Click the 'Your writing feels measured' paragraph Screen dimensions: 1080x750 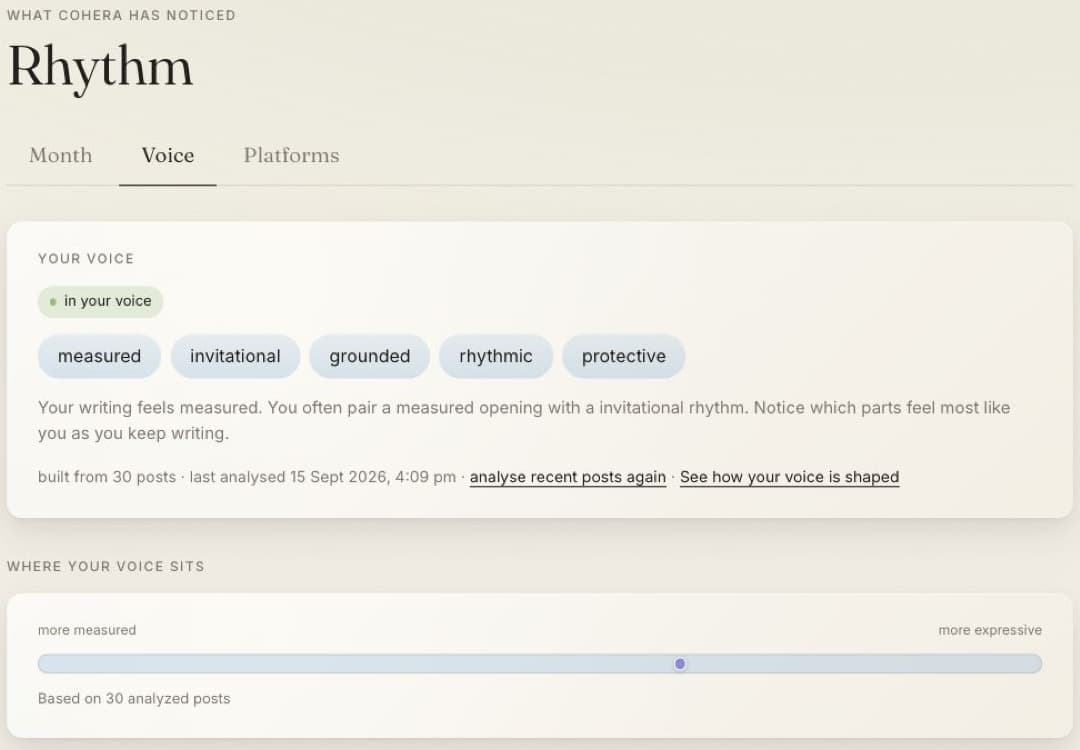coord(524,420)
